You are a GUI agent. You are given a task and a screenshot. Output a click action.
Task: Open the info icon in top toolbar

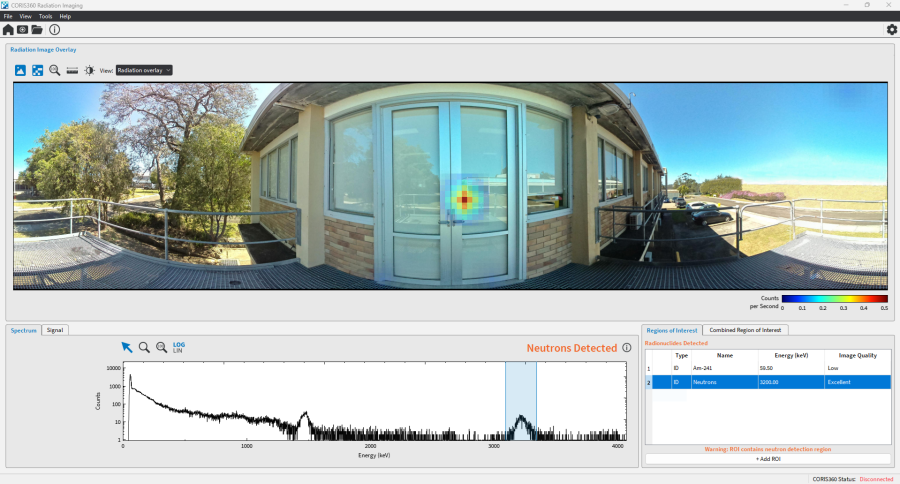click(55, 30)
